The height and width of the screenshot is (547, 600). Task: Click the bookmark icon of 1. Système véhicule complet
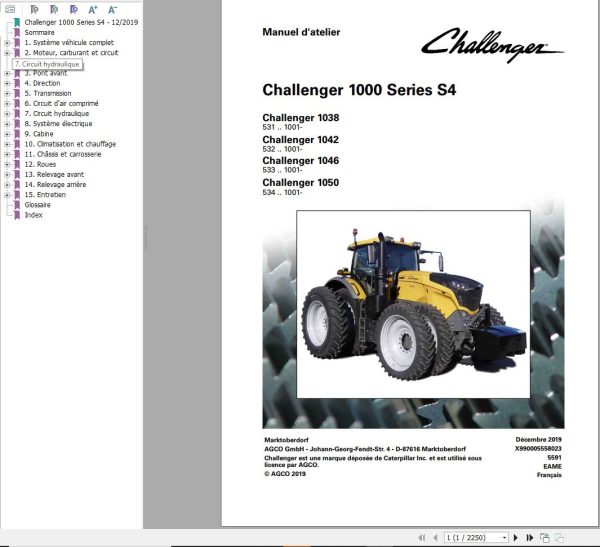(x=17, y=42)
